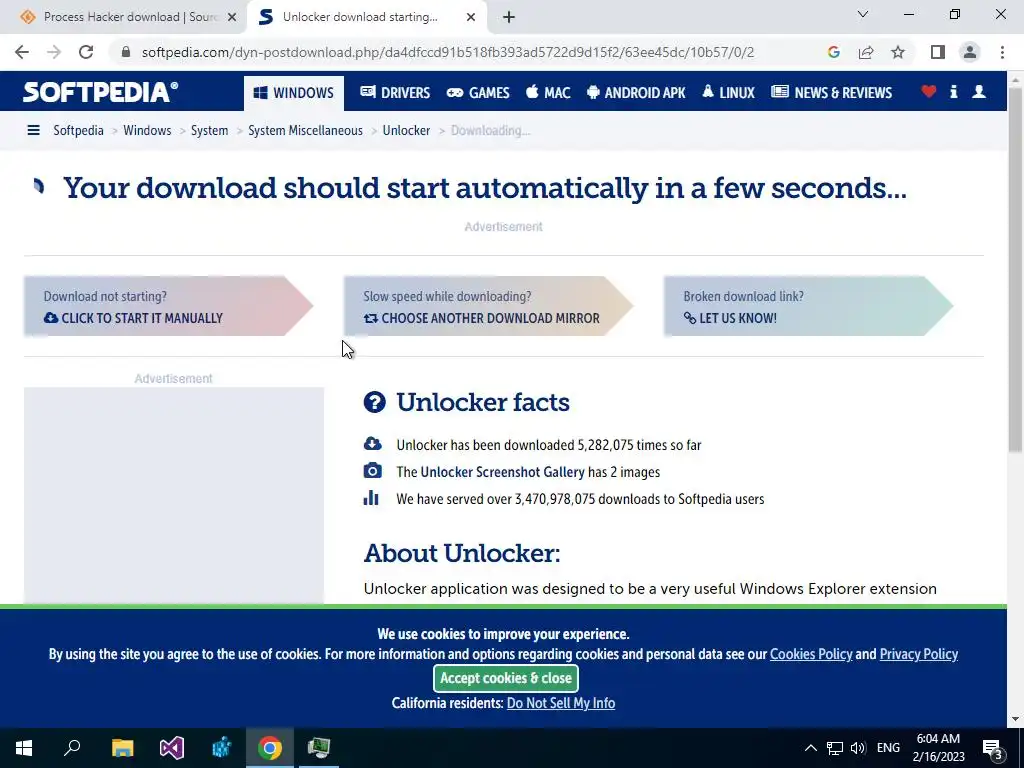Open News & Reviews section

click(831, 93)
